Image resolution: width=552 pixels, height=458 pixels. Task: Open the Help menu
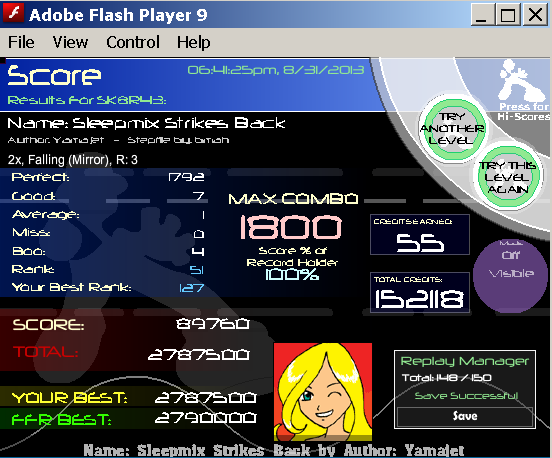coord(194,42)
